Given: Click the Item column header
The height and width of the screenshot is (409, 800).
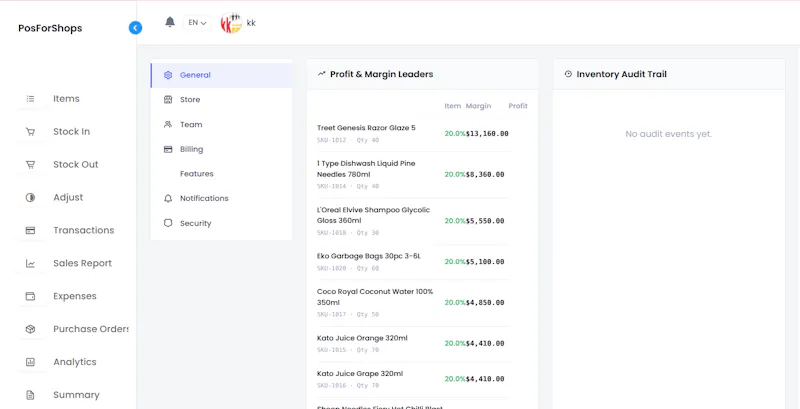Looking at the screenshot, I should pyautogui.click(x=453, y=106).
